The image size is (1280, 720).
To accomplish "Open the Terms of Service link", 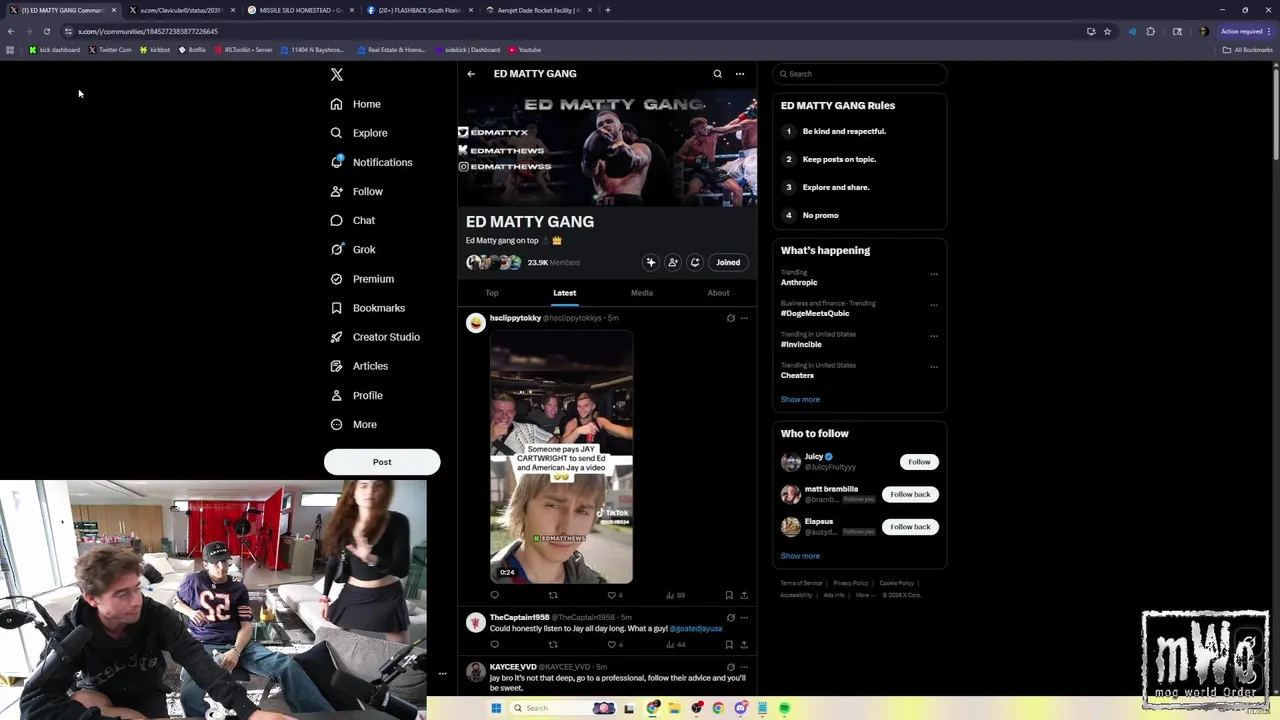I will 801,583.
